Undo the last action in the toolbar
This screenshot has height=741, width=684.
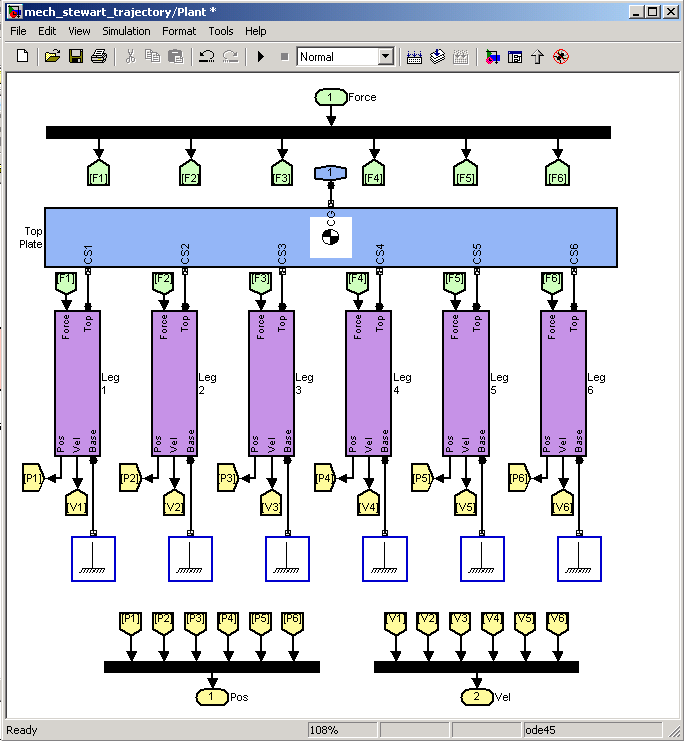click(206, 57)
